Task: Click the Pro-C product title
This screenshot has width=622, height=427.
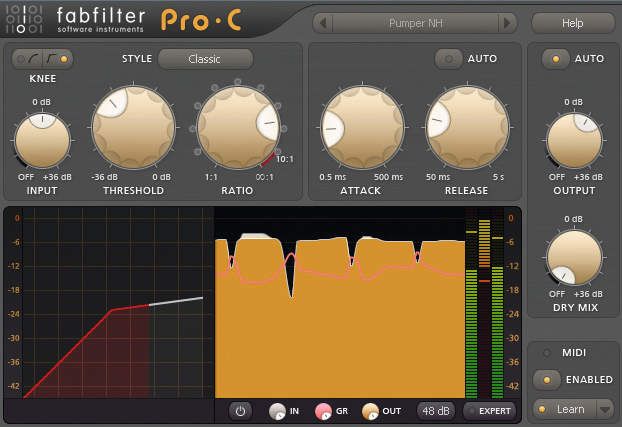Action: (201, 20)
